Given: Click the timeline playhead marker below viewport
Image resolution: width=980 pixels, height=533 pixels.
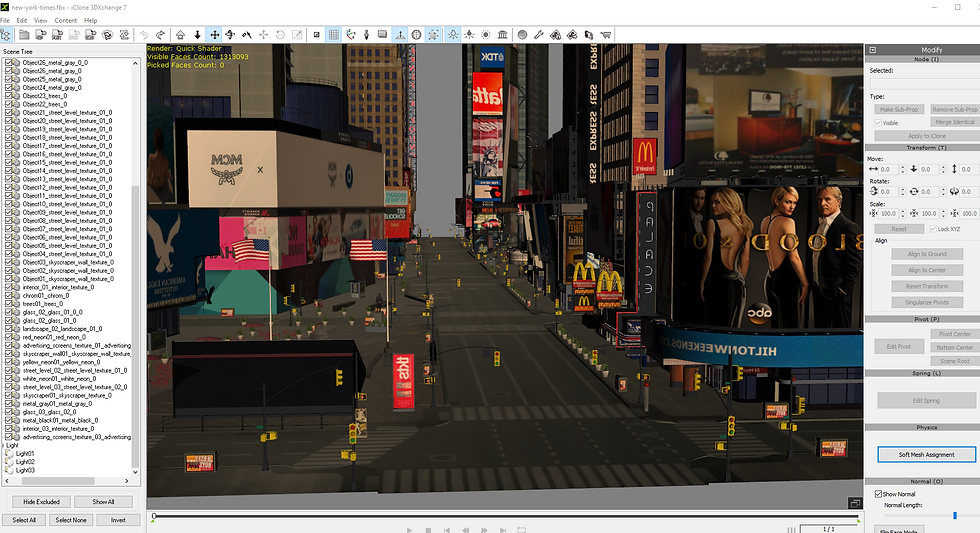Looking at the screenshot, I should pyautogui.click(x=154, y=517).
